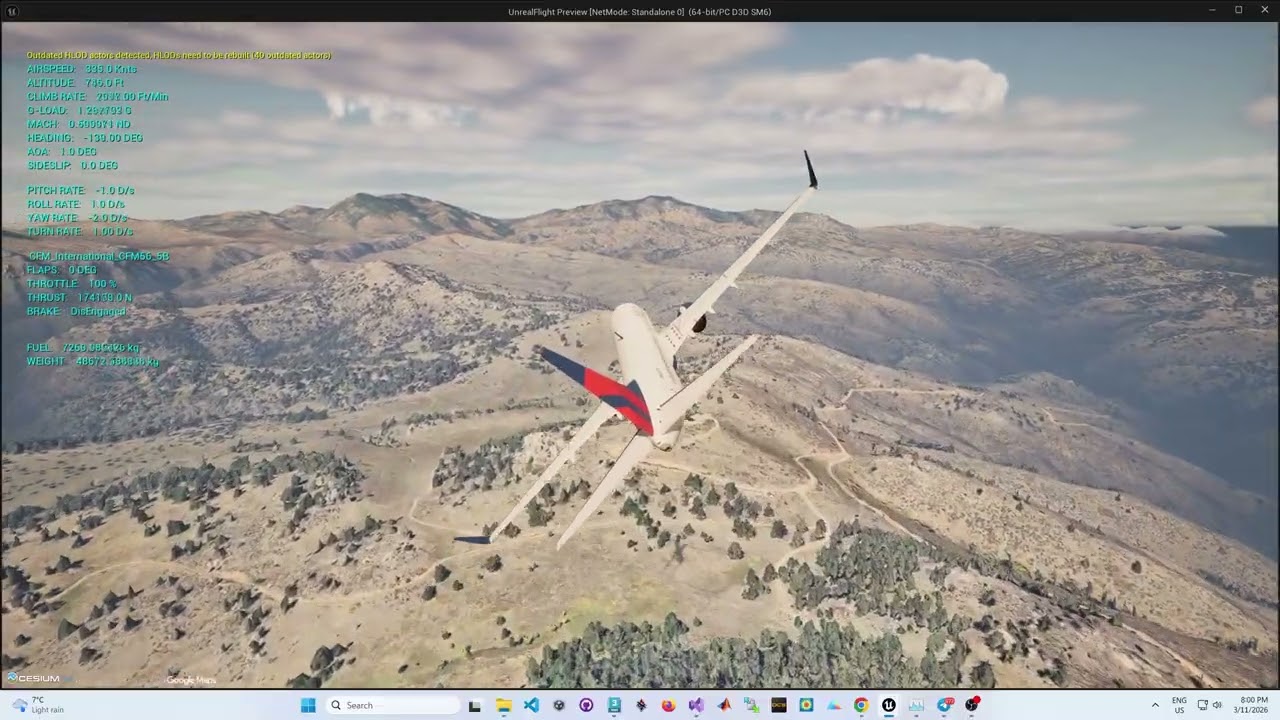Click the CFM_International_CFM56_5B engine label

(98, 256)
